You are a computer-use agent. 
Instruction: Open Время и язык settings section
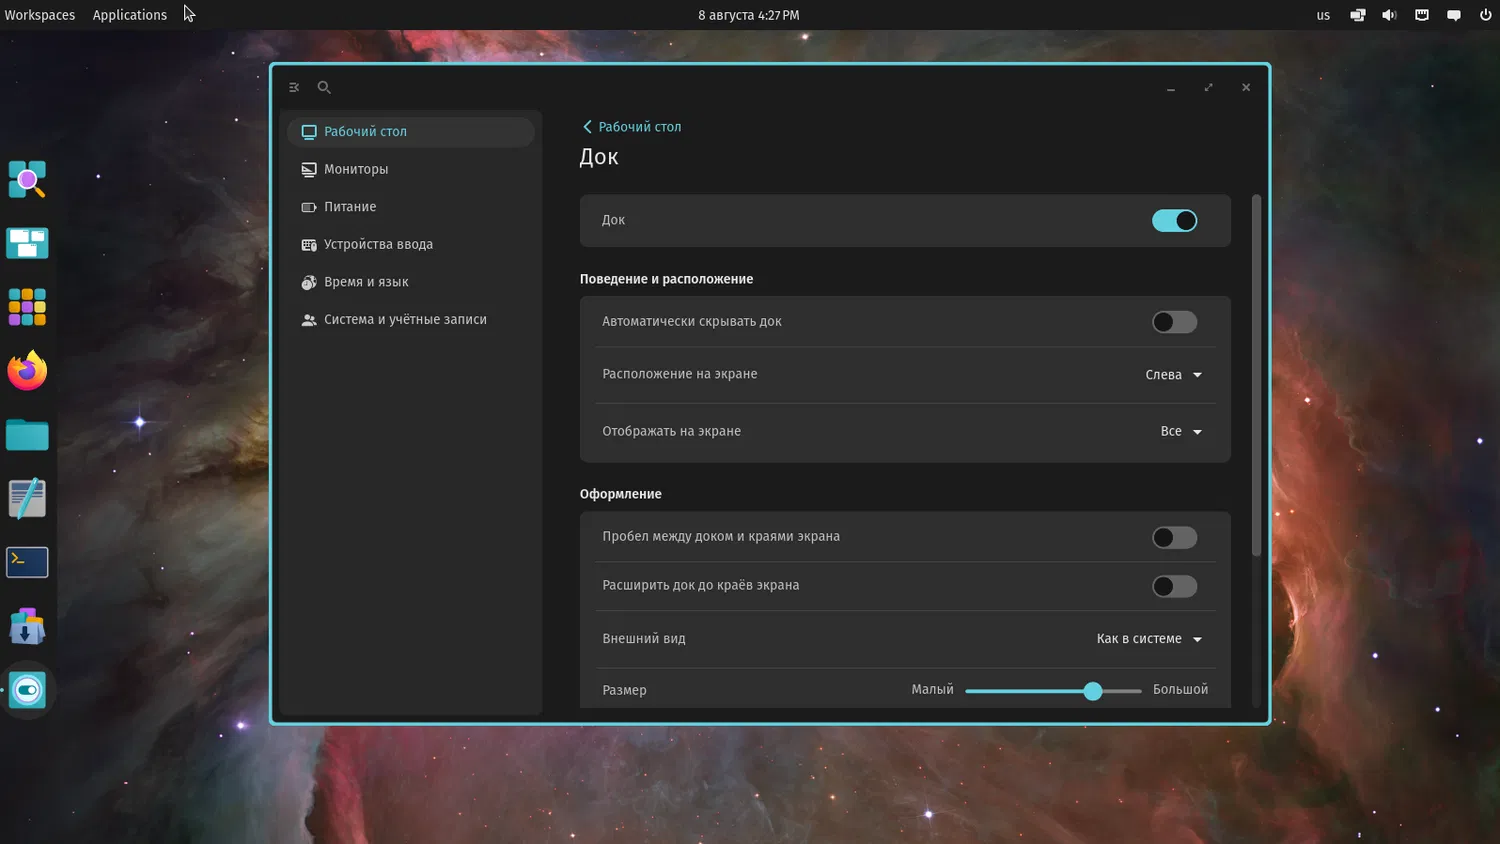tap(366, 282)
